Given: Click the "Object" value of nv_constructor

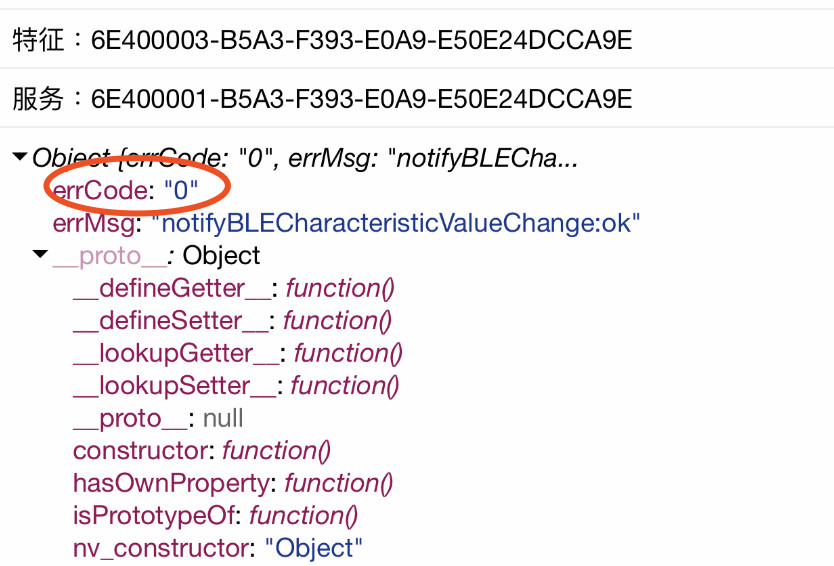Looking at the screenshot, I should pos(313,548).
